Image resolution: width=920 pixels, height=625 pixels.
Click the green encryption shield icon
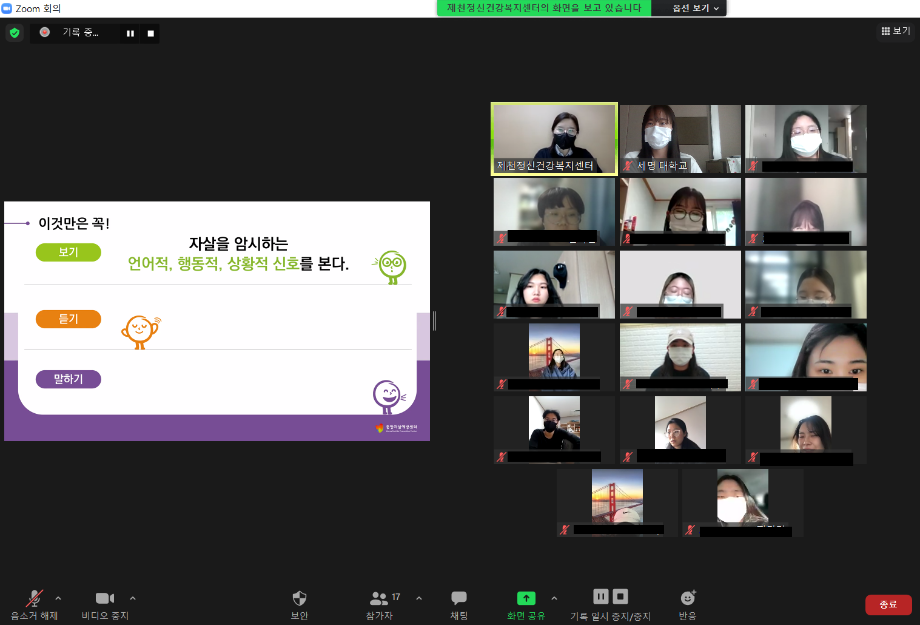pyautogui.click(x=14, y=33)
